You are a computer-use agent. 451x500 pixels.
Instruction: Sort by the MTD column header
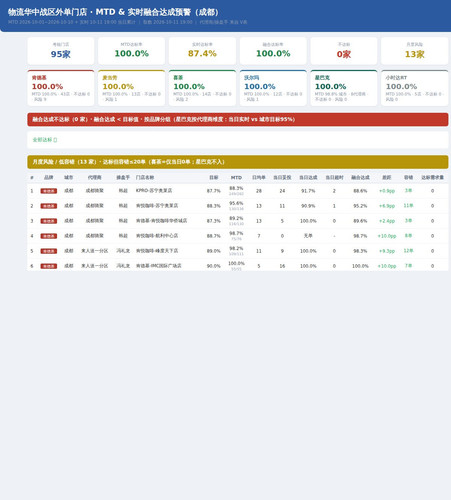pyautogui.click(x=236, y=177)
